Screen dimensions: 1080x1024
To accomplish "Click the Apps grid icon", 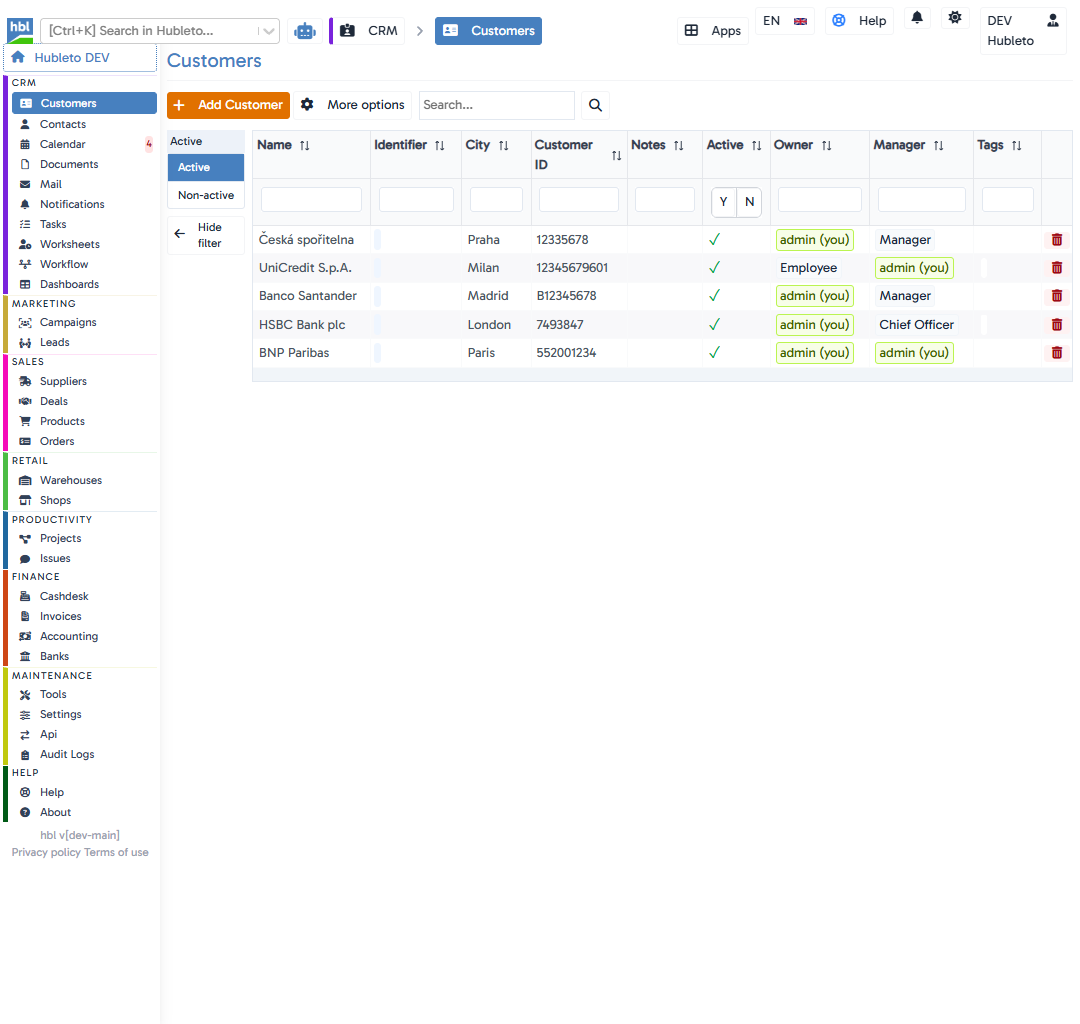I will tap(712, 30).
